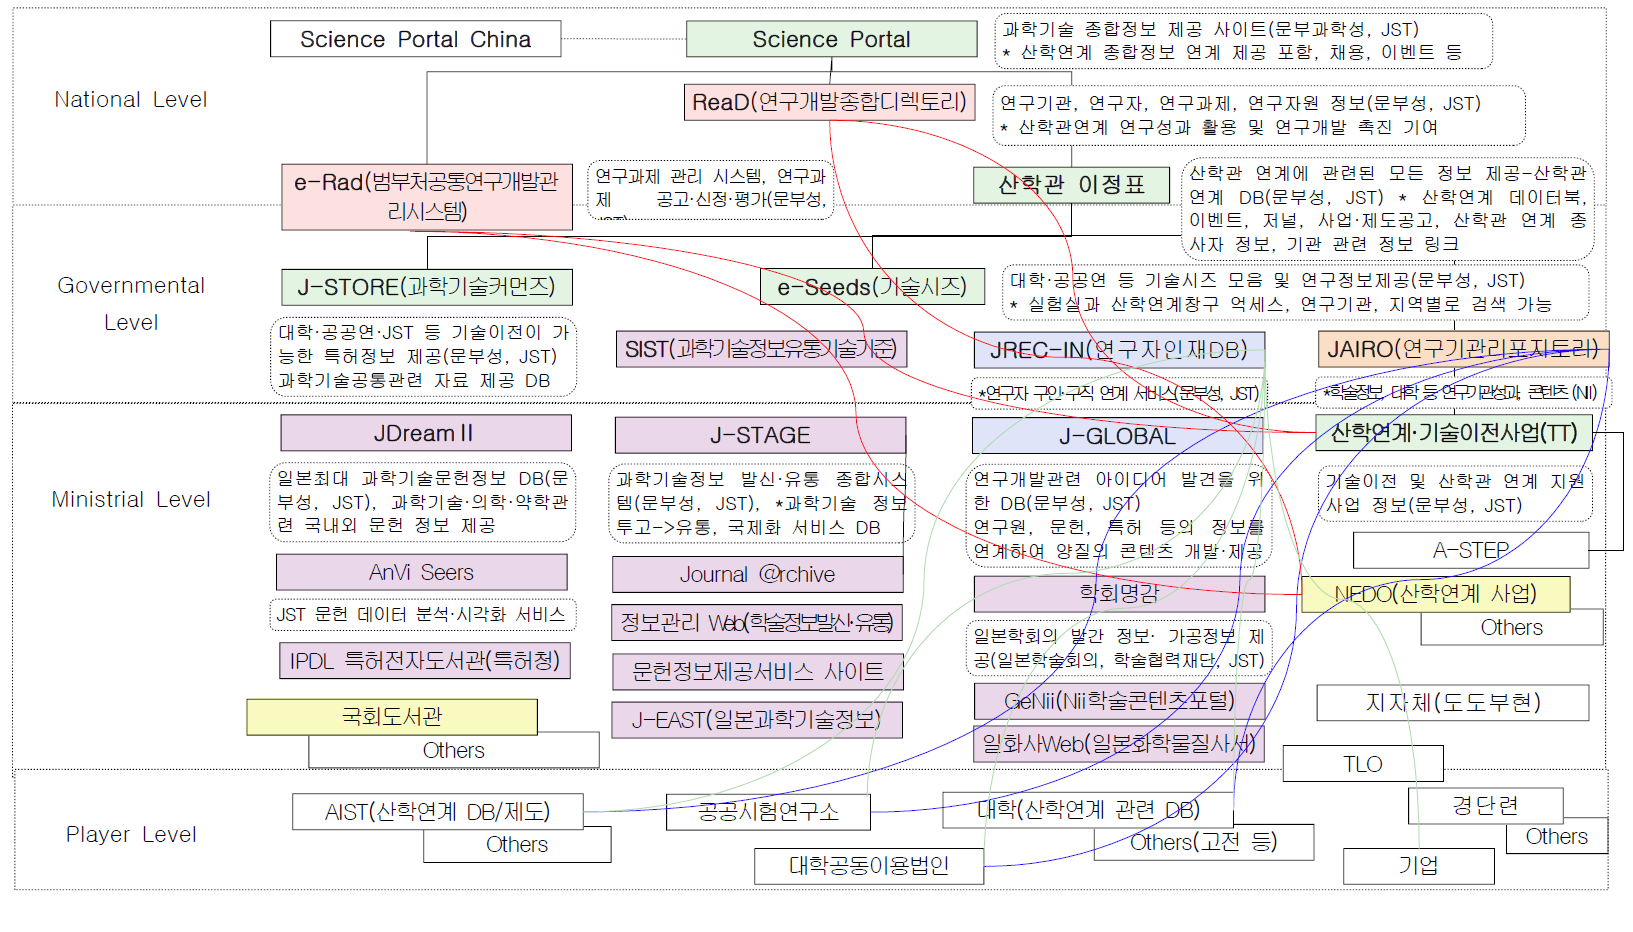The image size is (1633, 932).
Task: Click the 문헌정보제공서비스 사이트 box
Action: (x=758, y=672)
